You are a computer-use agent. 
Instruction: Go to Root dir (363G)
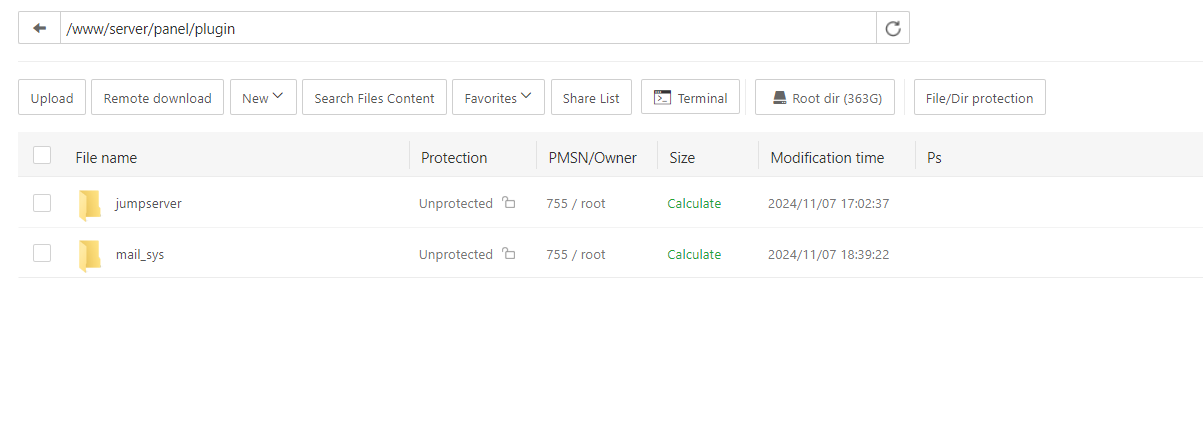(825, 98)
